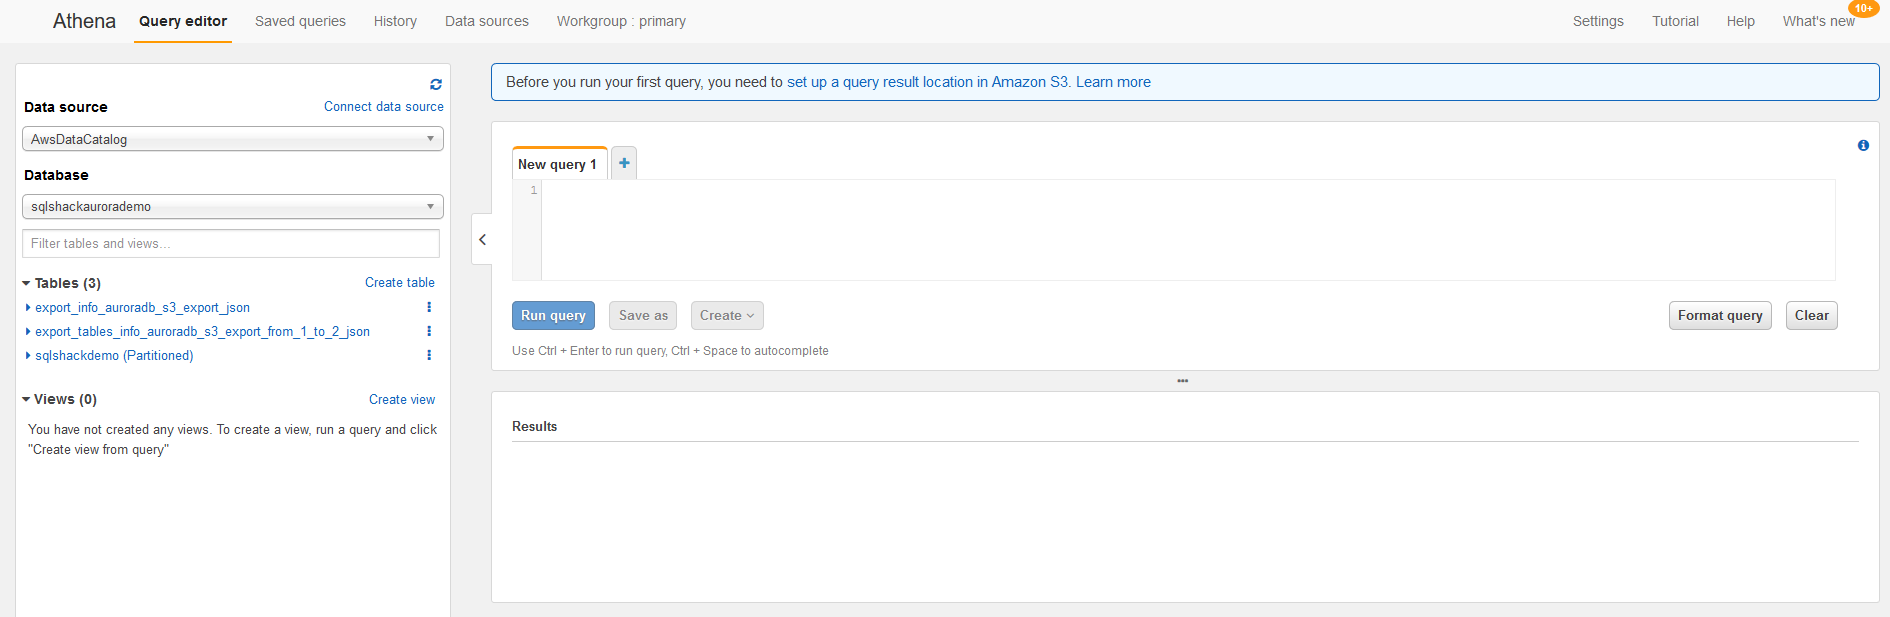Viewport: 1890px width, 617px height.
Task: Expand the sqlshackdemo (Partitioned) table
Action: [x=28, y=356]
